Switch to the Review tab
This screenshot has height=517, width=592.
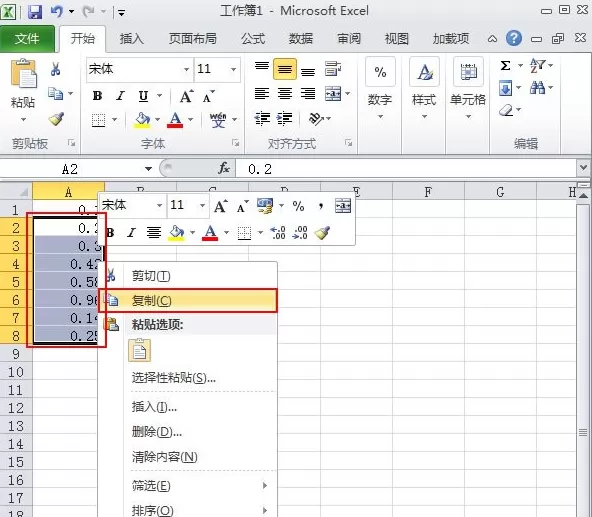[349, 39]
